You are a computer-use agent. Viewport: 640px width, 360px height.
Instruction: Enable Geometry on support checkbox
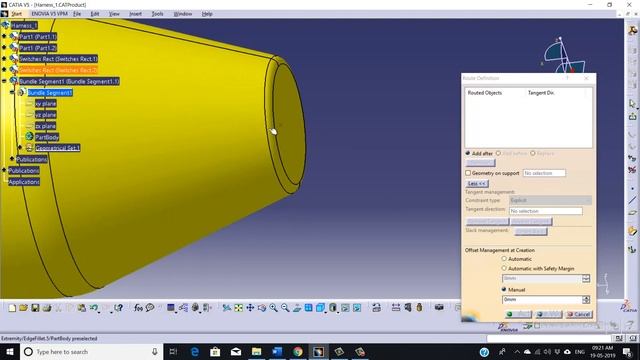tap(468, 173)
